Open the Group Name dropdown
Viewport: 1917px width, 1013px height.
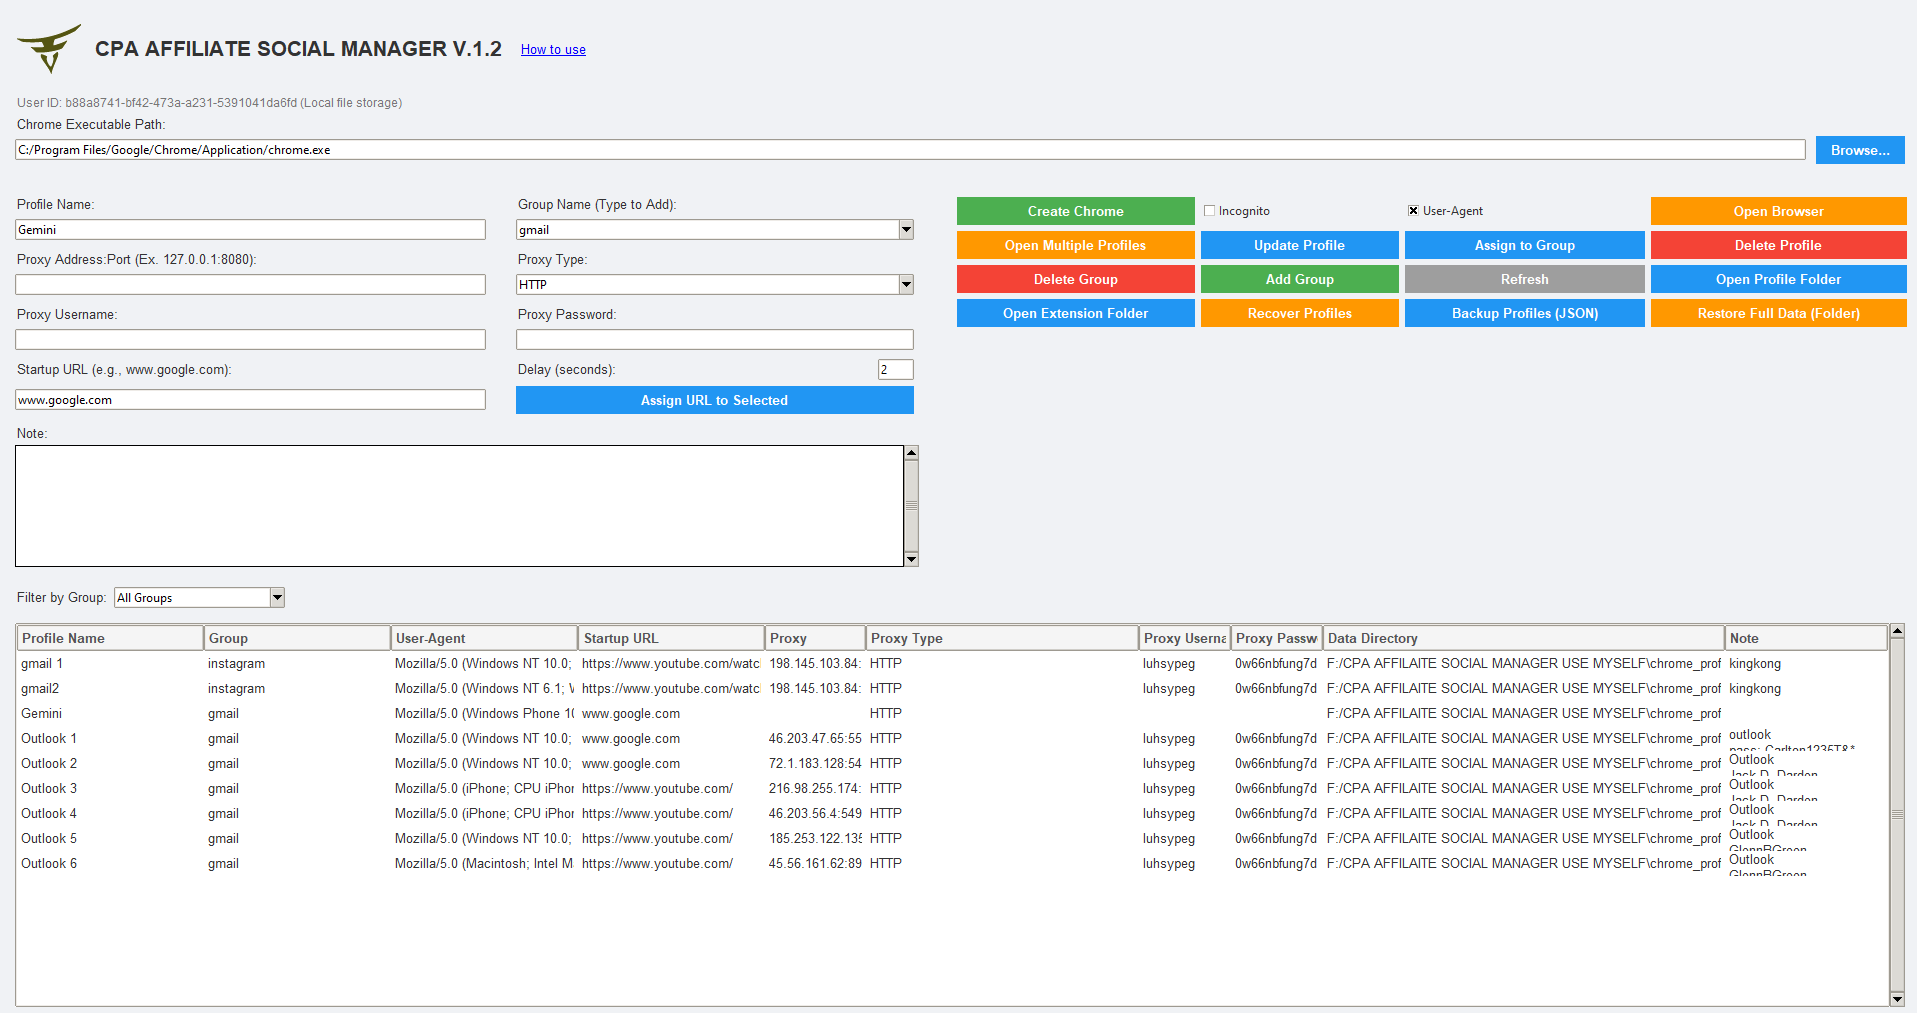point(906,229)
